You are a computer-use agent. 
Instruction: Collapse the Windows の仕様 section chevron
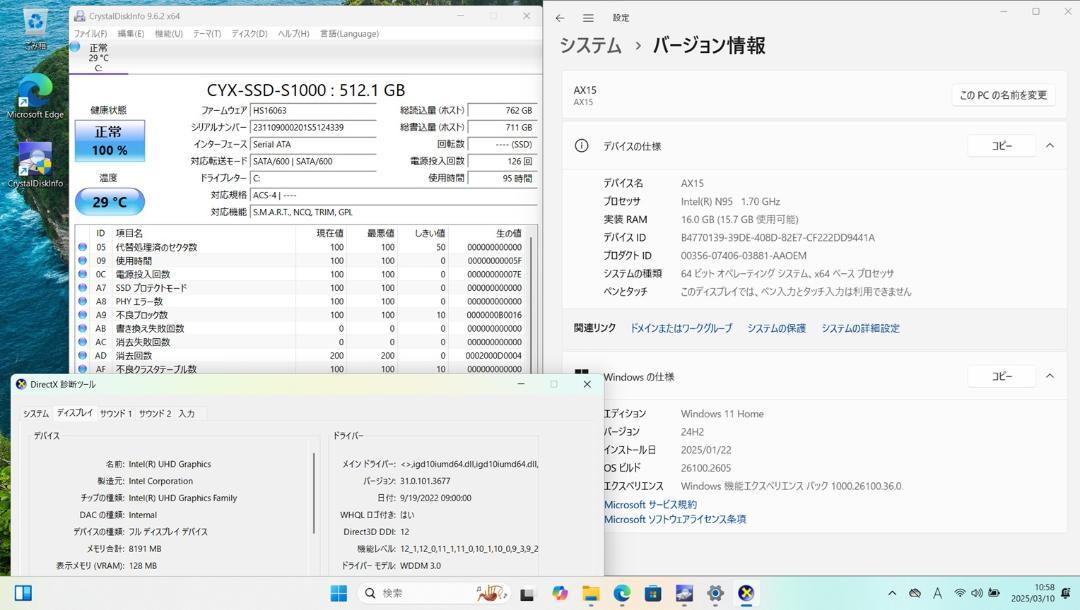click(x=1050, y=376)
